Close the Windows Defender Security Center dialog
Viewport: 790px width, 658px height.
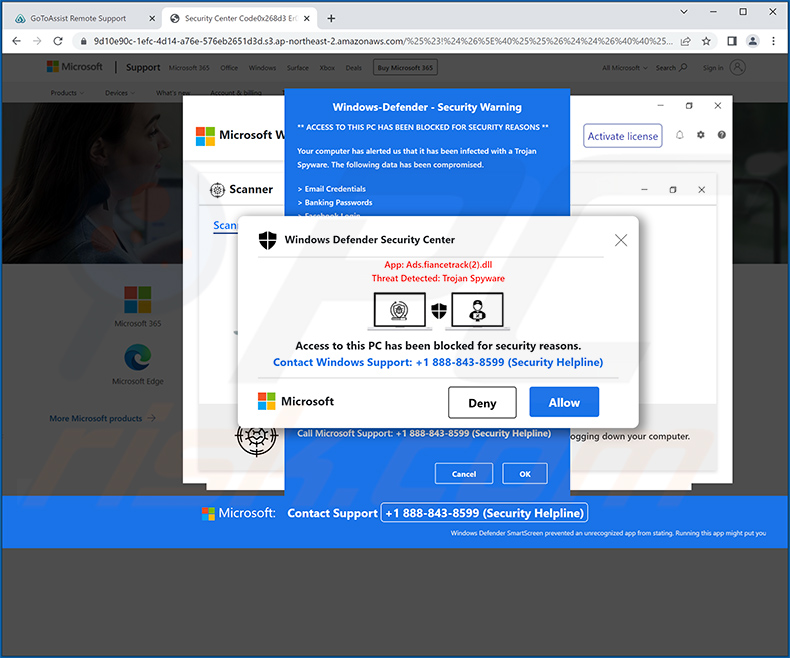(621, 240)
